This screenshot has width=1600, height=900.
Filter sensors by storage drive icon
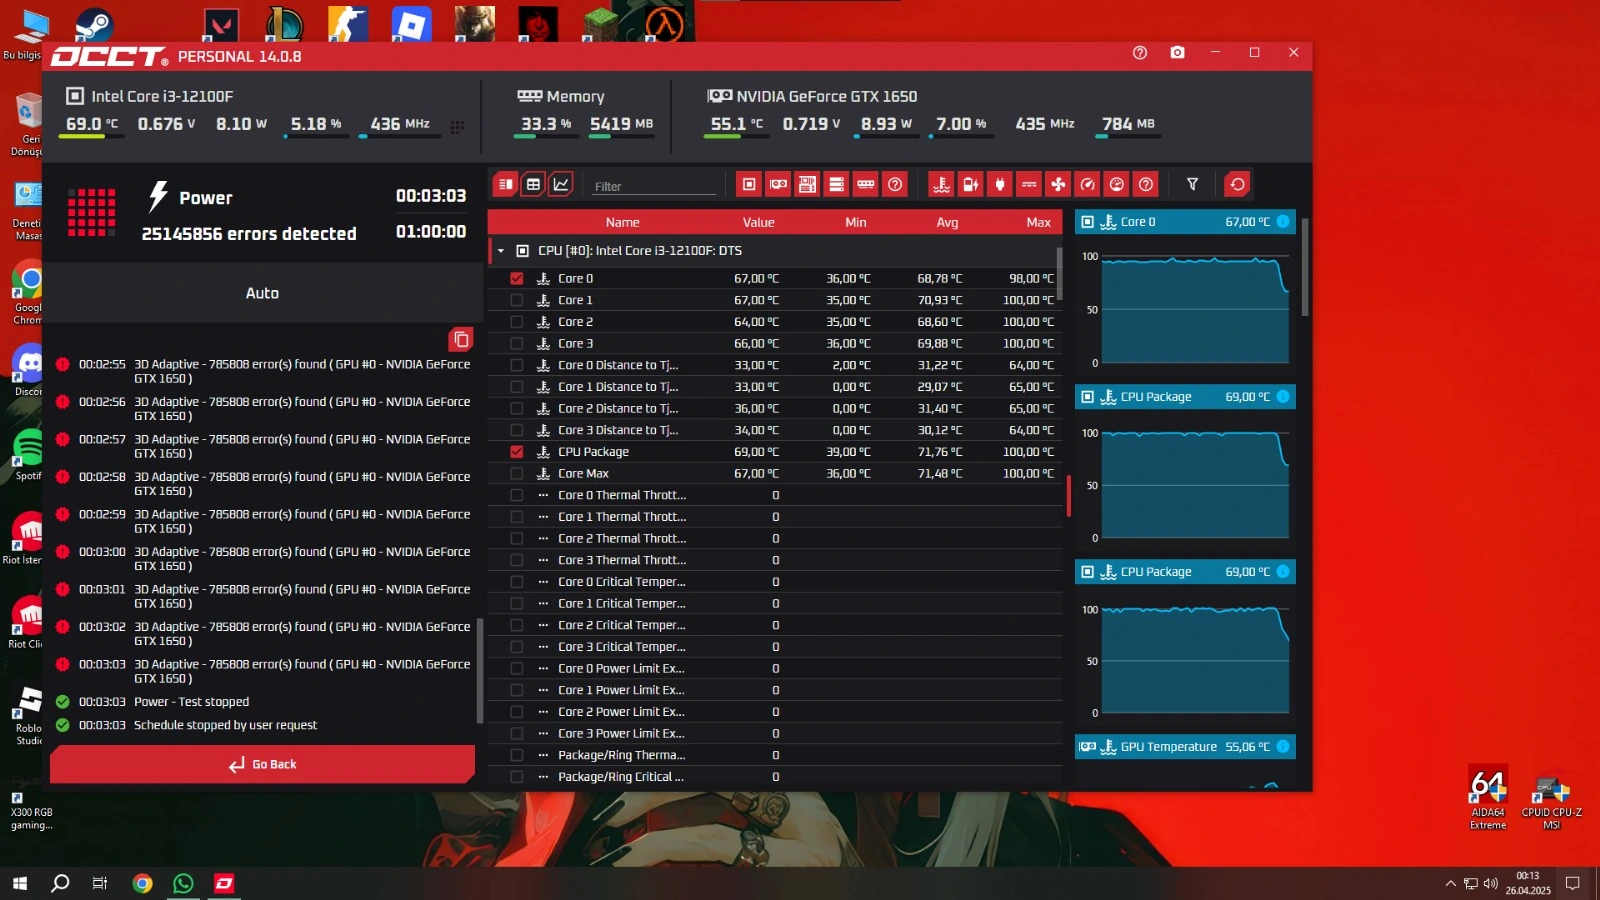(837, 184)
